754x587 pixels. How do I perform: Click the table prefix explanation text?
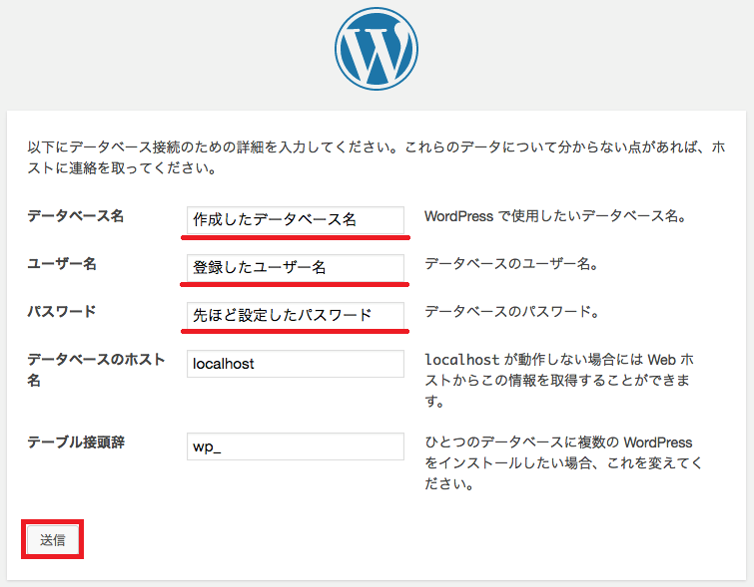563,463
